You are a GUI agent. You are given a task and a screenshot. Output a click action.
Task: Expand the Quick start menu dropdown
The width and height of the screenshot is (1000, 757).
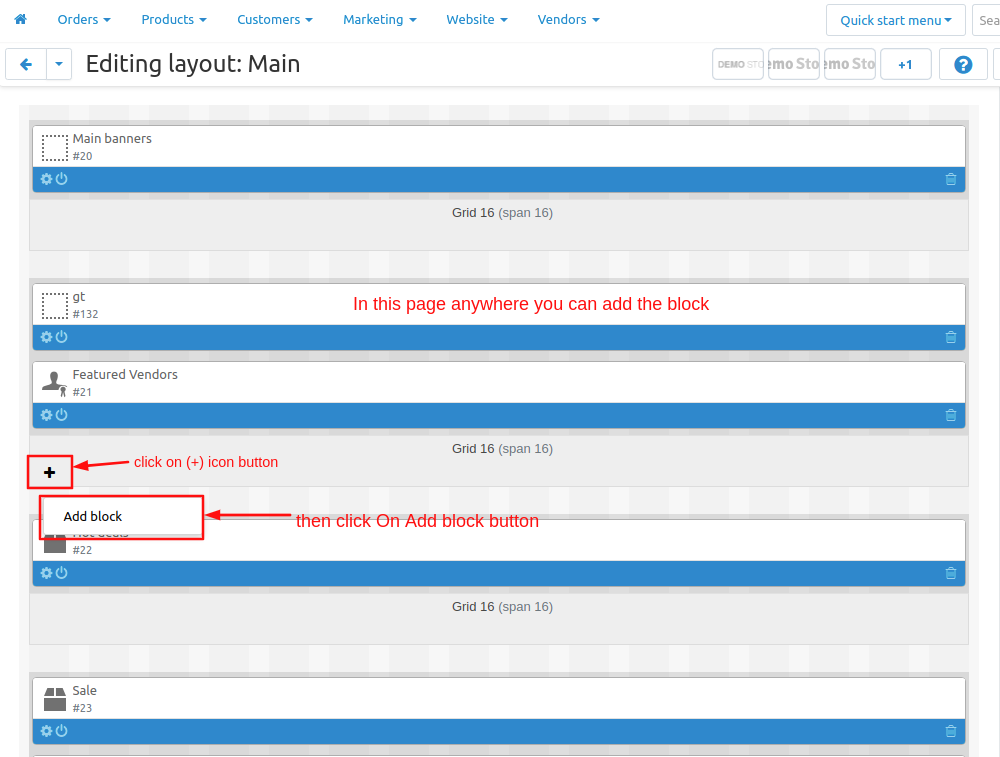tap(895, 20)
